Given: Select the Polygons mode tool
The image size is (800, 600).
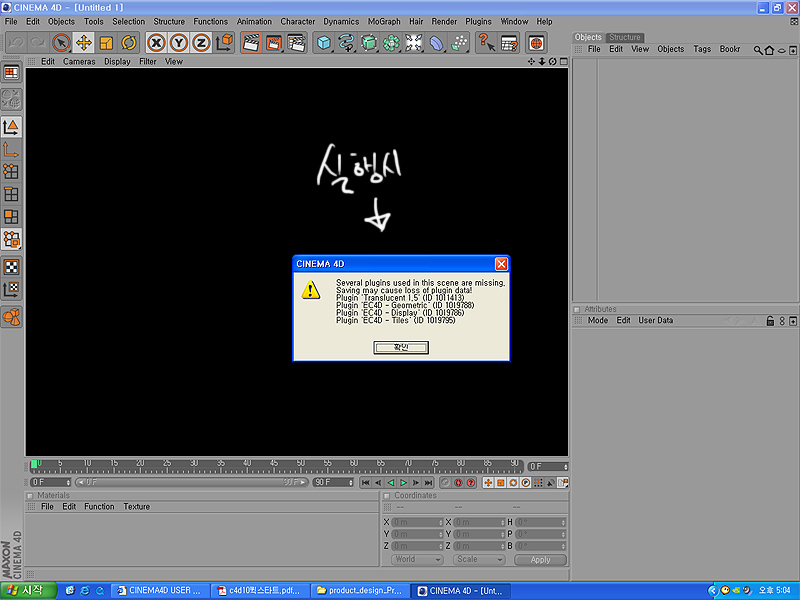Looking at the screenshot, I should pos(11,216).
